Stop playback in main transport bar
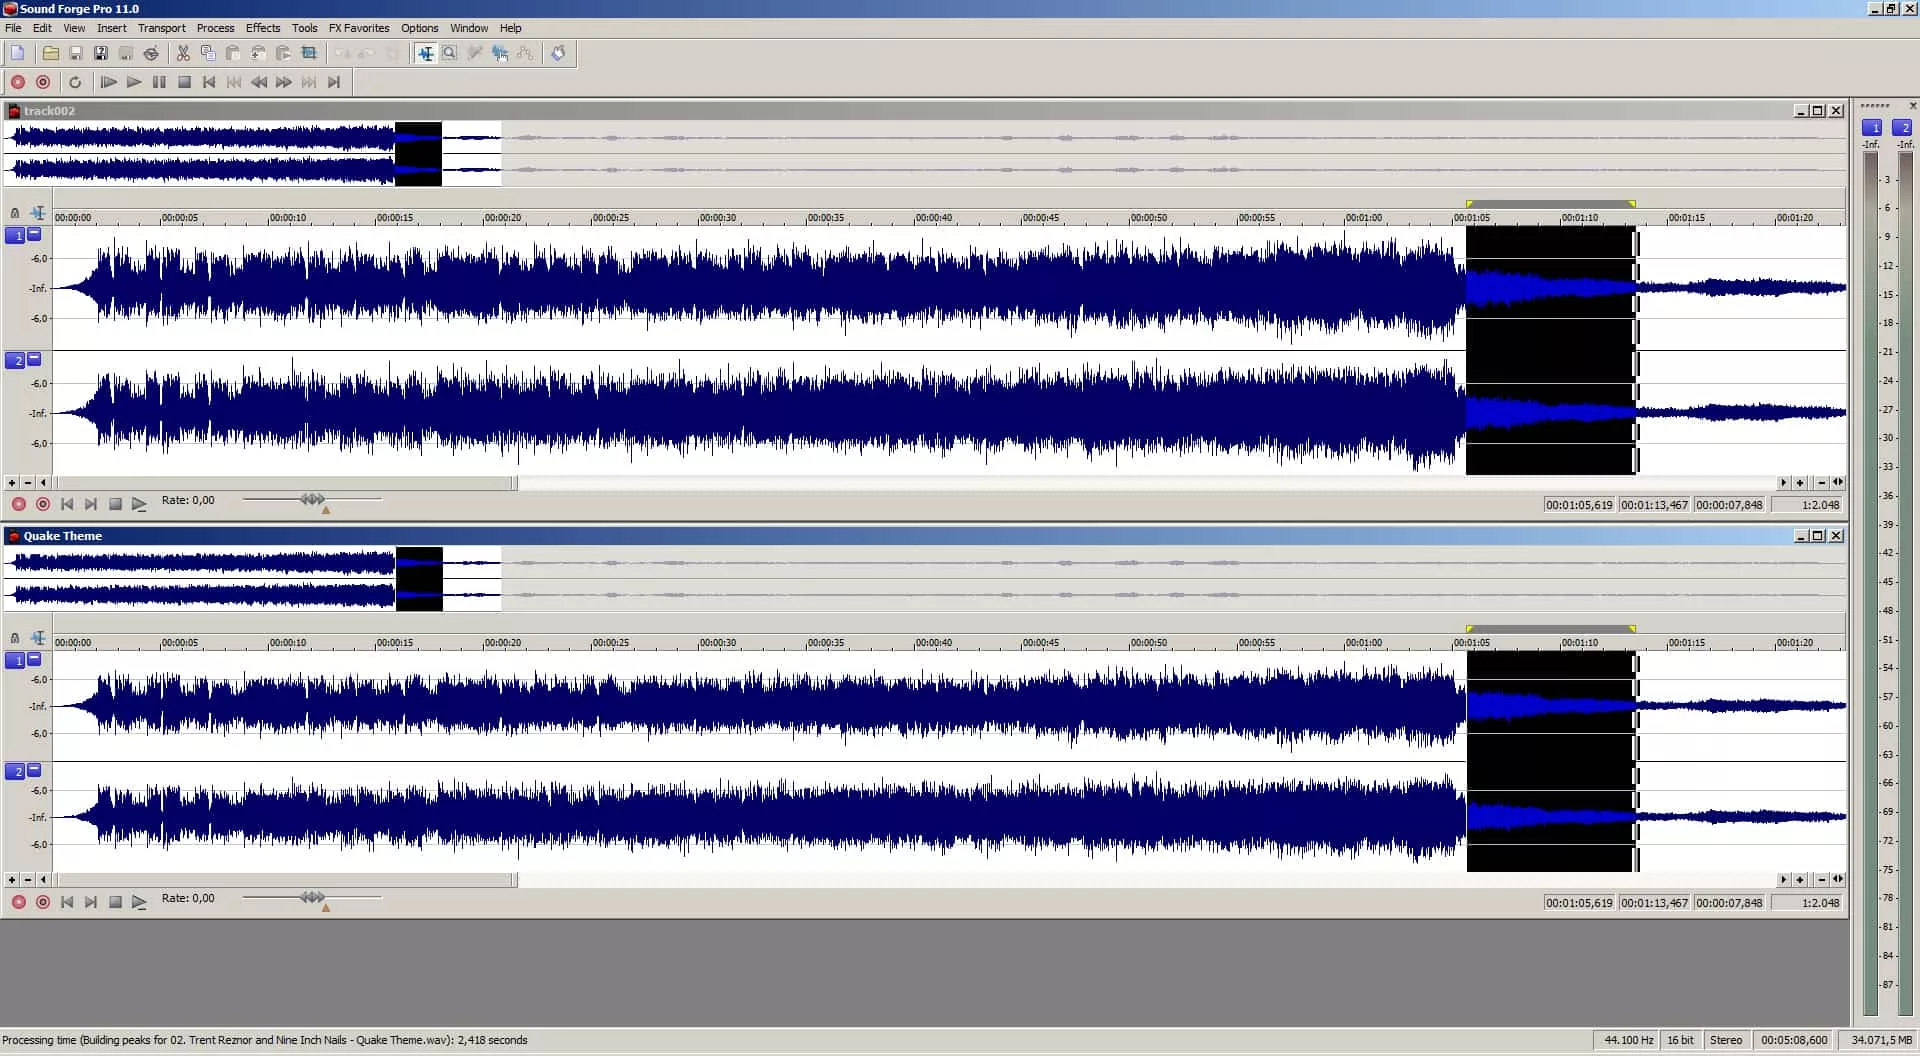The width and height of the screenshot is (1920, 1056). pyautogui.click(x=184, y=82)
